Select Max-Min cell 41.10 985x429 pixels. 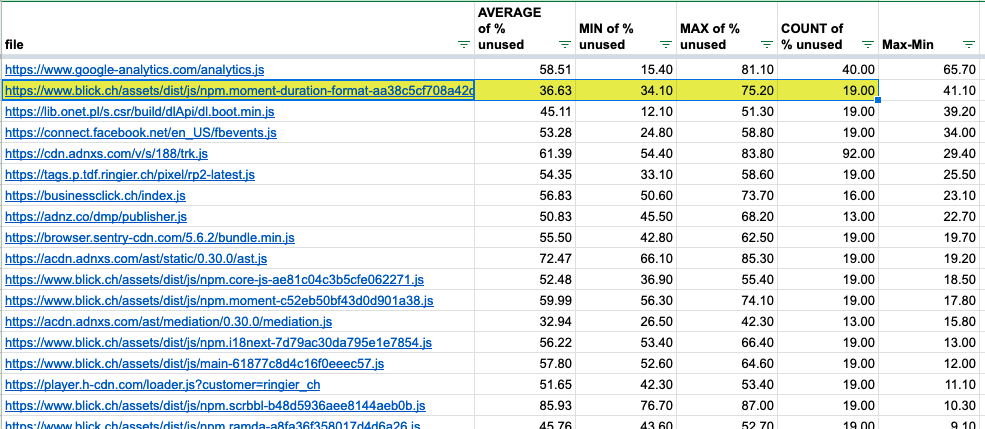931,90
